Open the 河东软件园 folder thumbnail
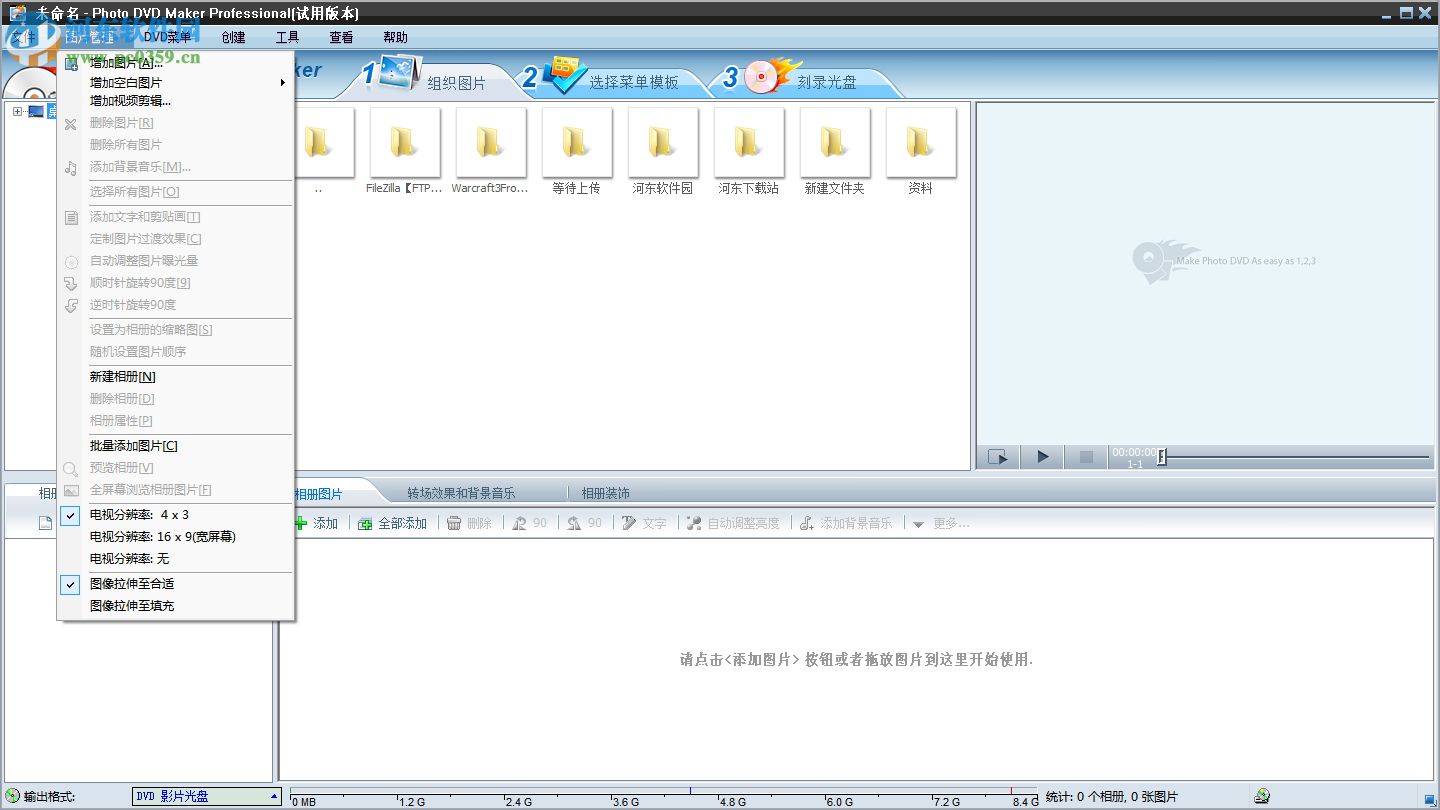1440x810 pixels. pos(662,142)
